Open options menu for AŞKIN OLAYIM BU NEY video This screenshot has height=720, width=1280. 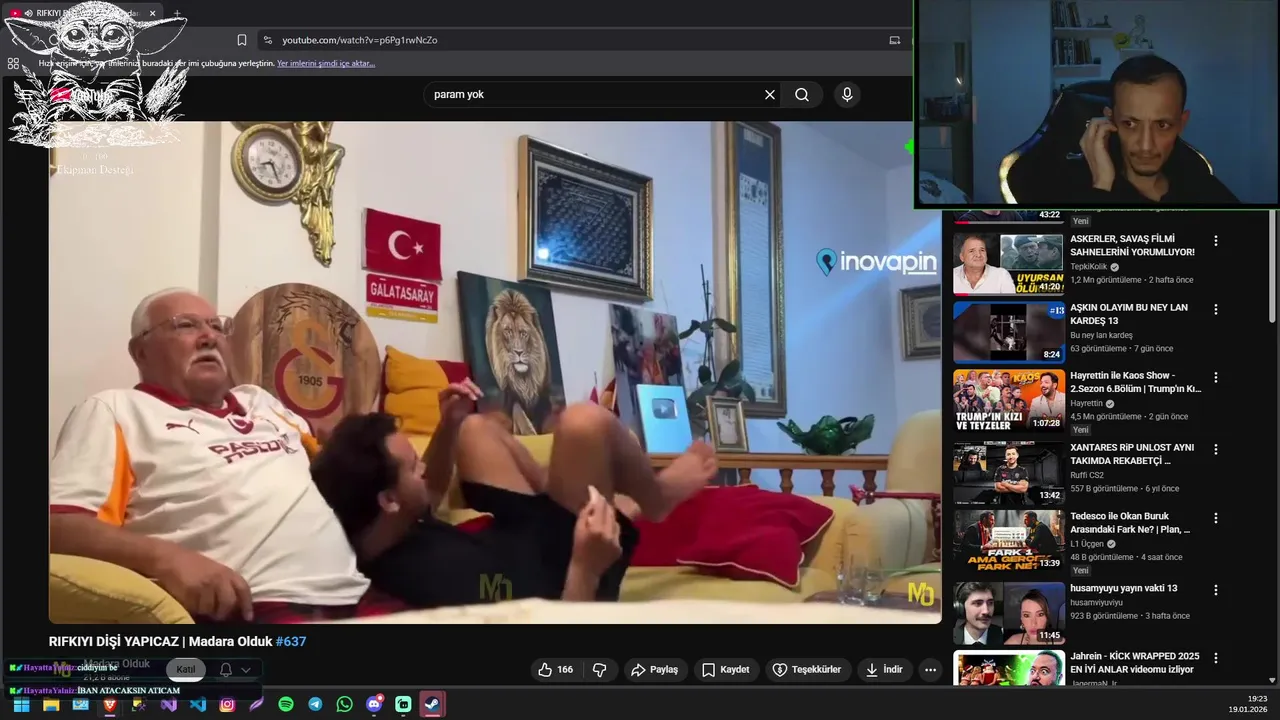(1216, 310)
